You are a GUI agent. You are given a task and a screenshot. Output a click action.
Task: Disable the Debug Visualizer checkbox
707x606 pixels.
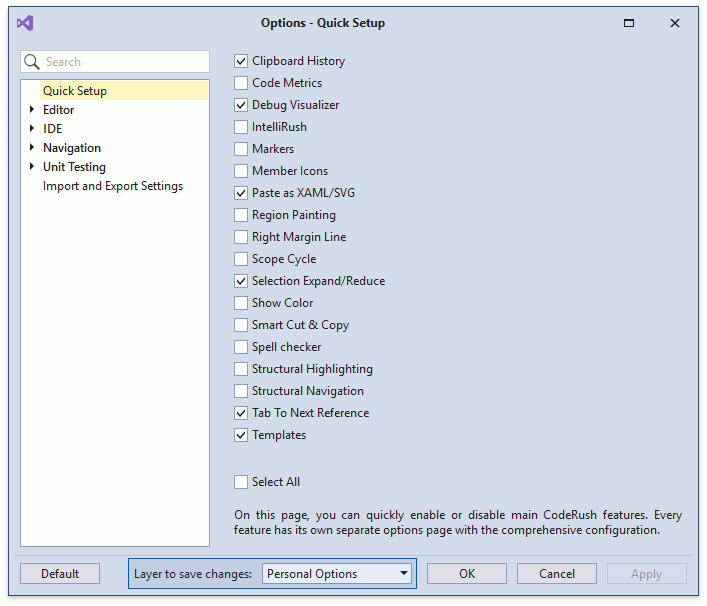coord(241,105)
